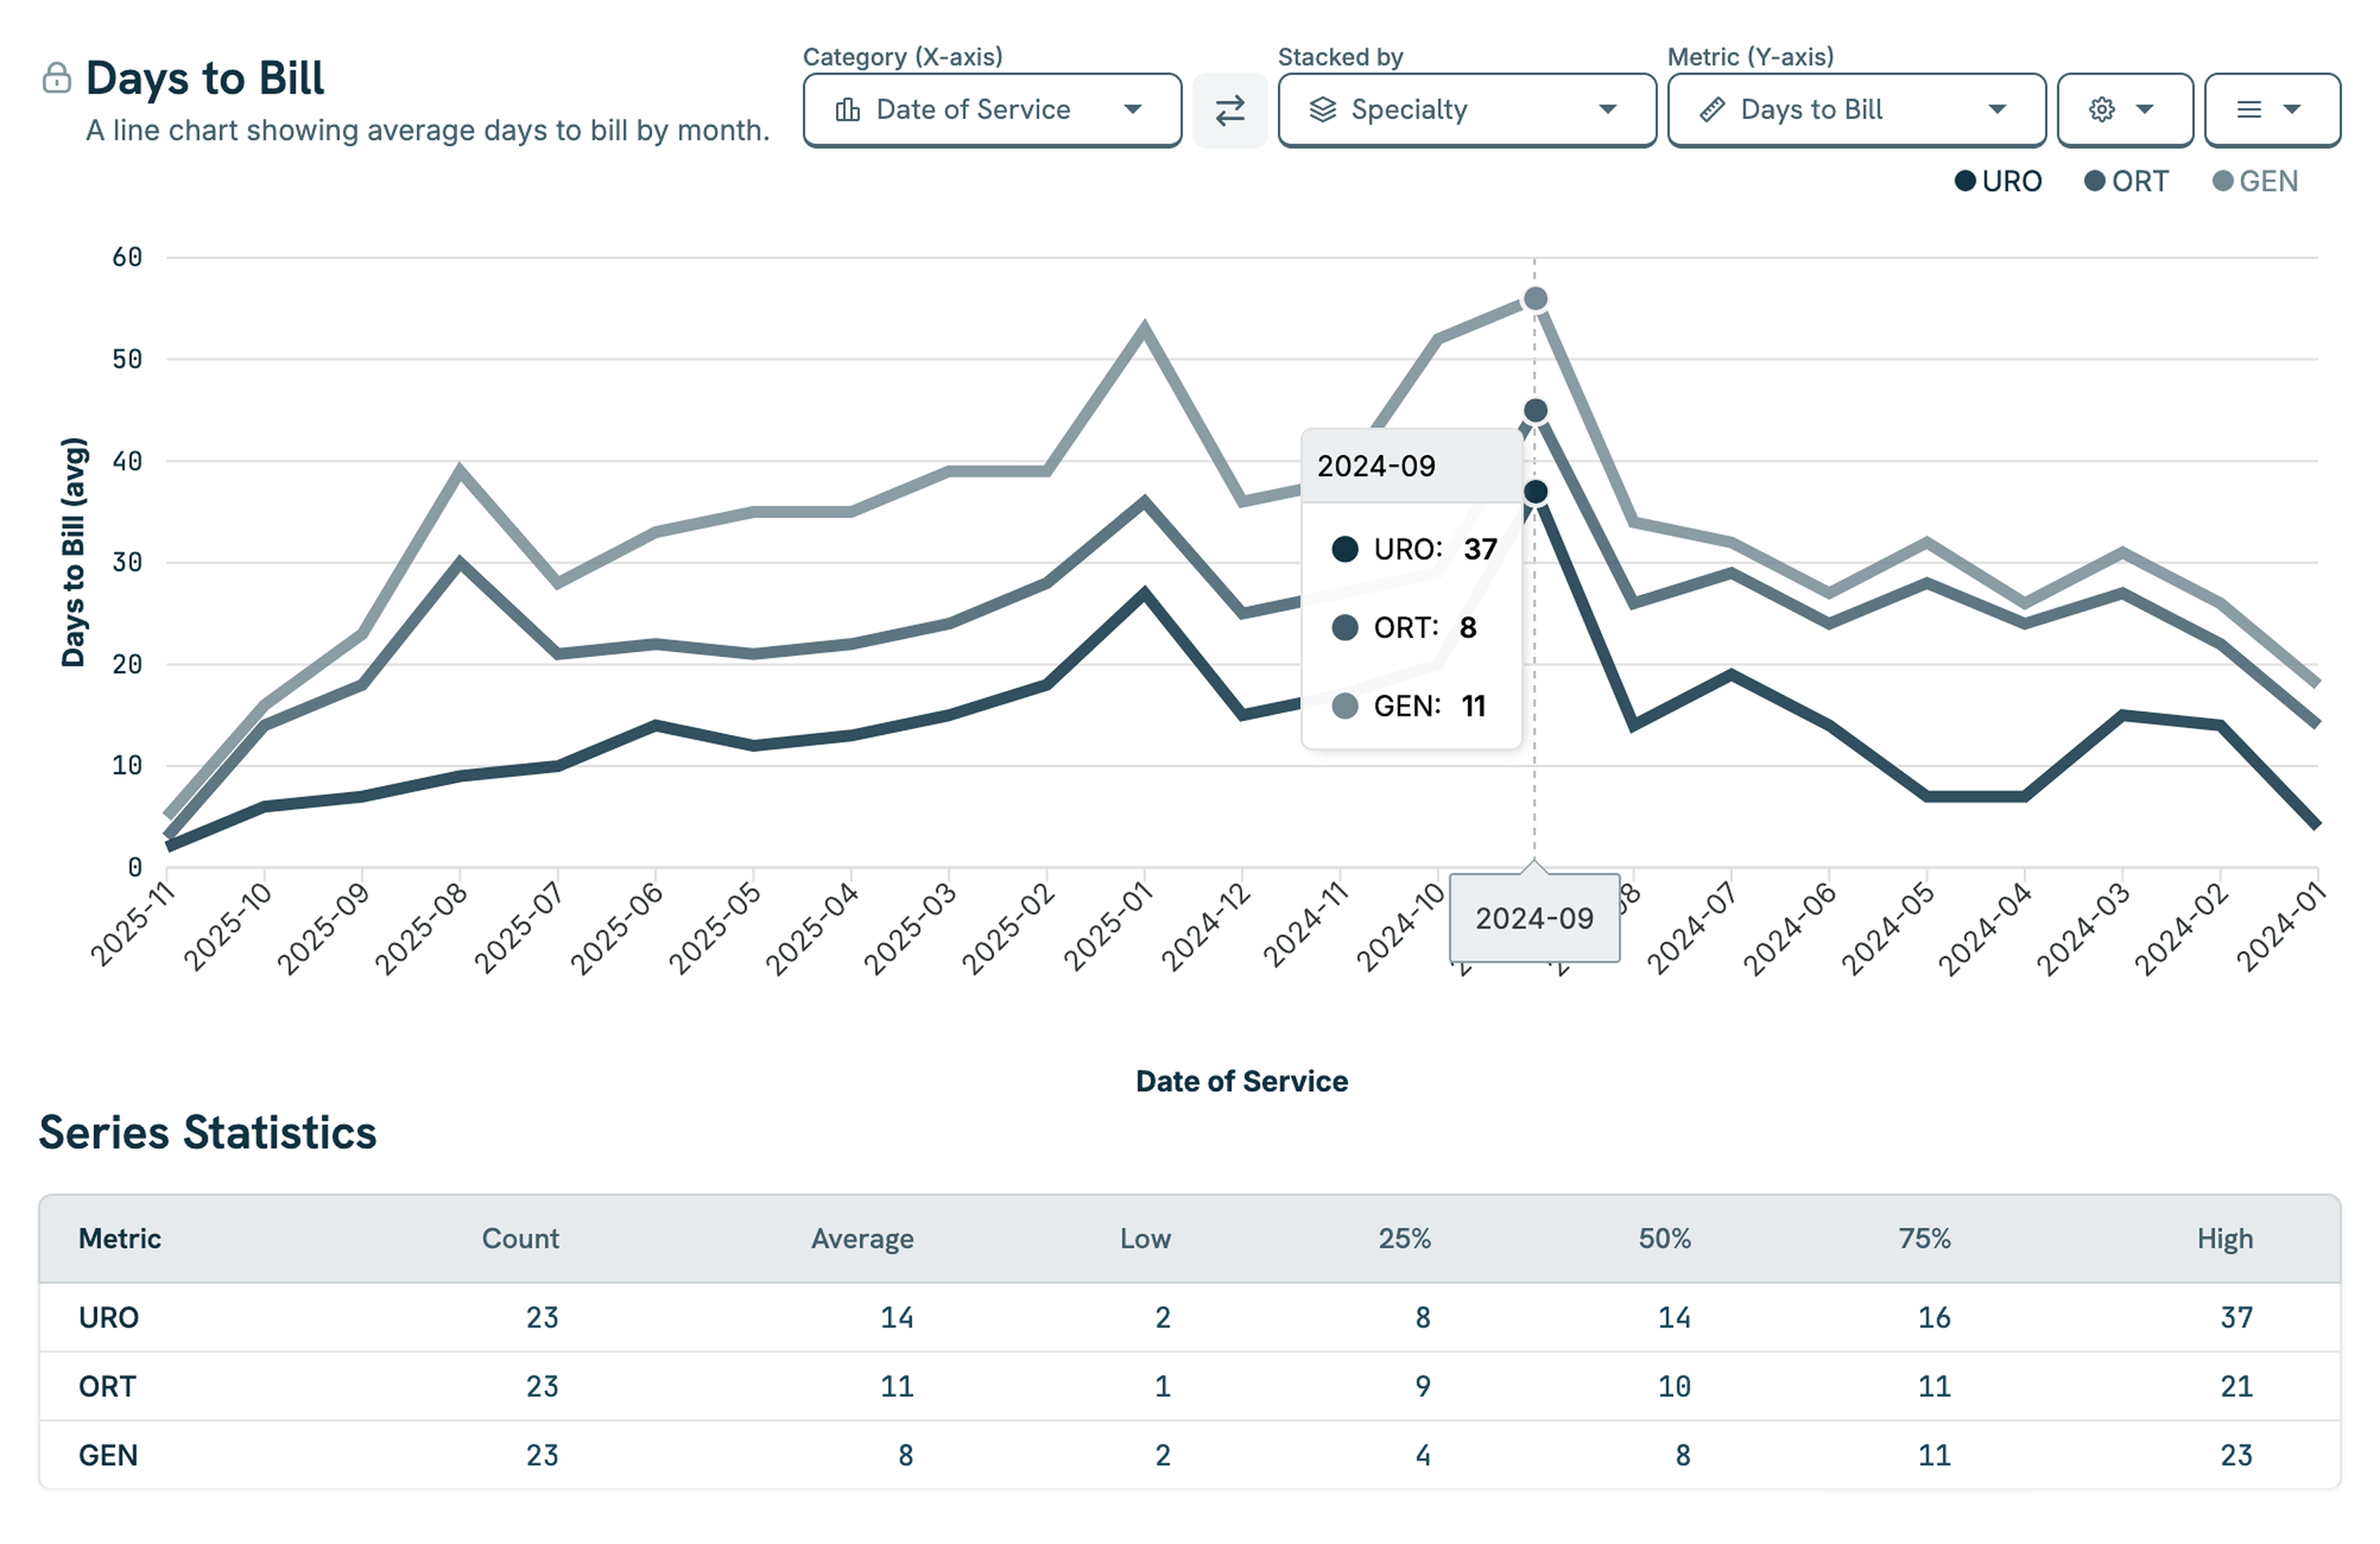Expand the Category X-axis Date of Service dropdown
Viewport: 2380px width, 1544px height.
click(991, 110)
